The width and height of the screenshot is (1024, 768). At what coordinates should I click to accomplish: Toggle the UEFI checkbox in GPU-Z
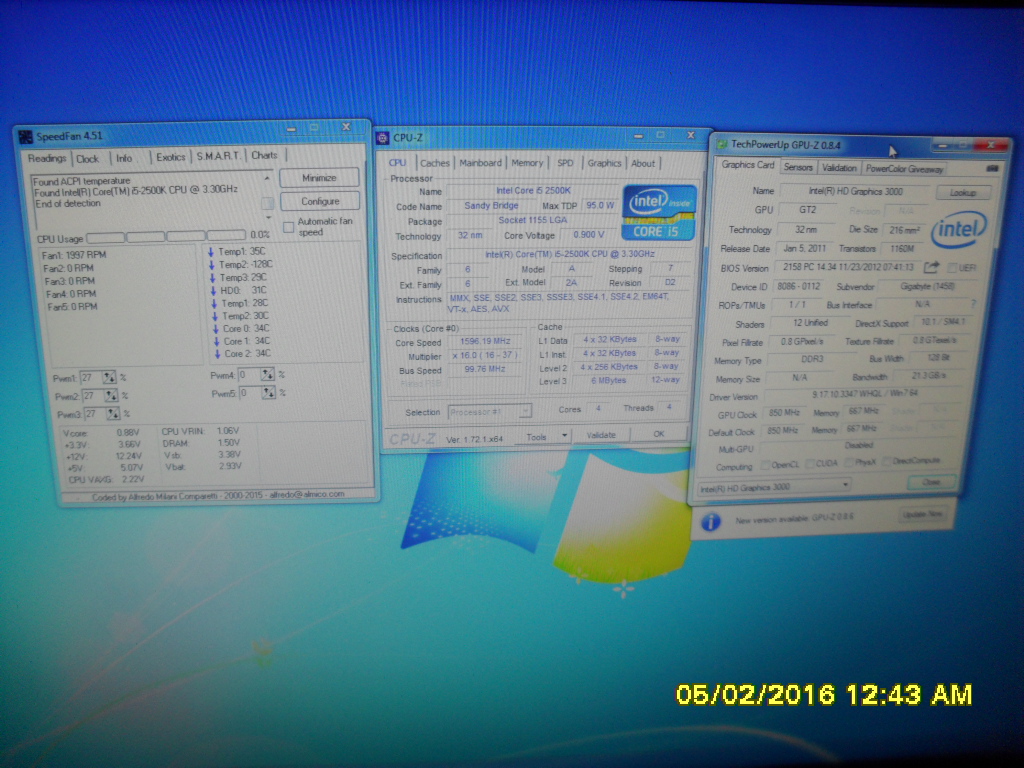click(952, 268)
